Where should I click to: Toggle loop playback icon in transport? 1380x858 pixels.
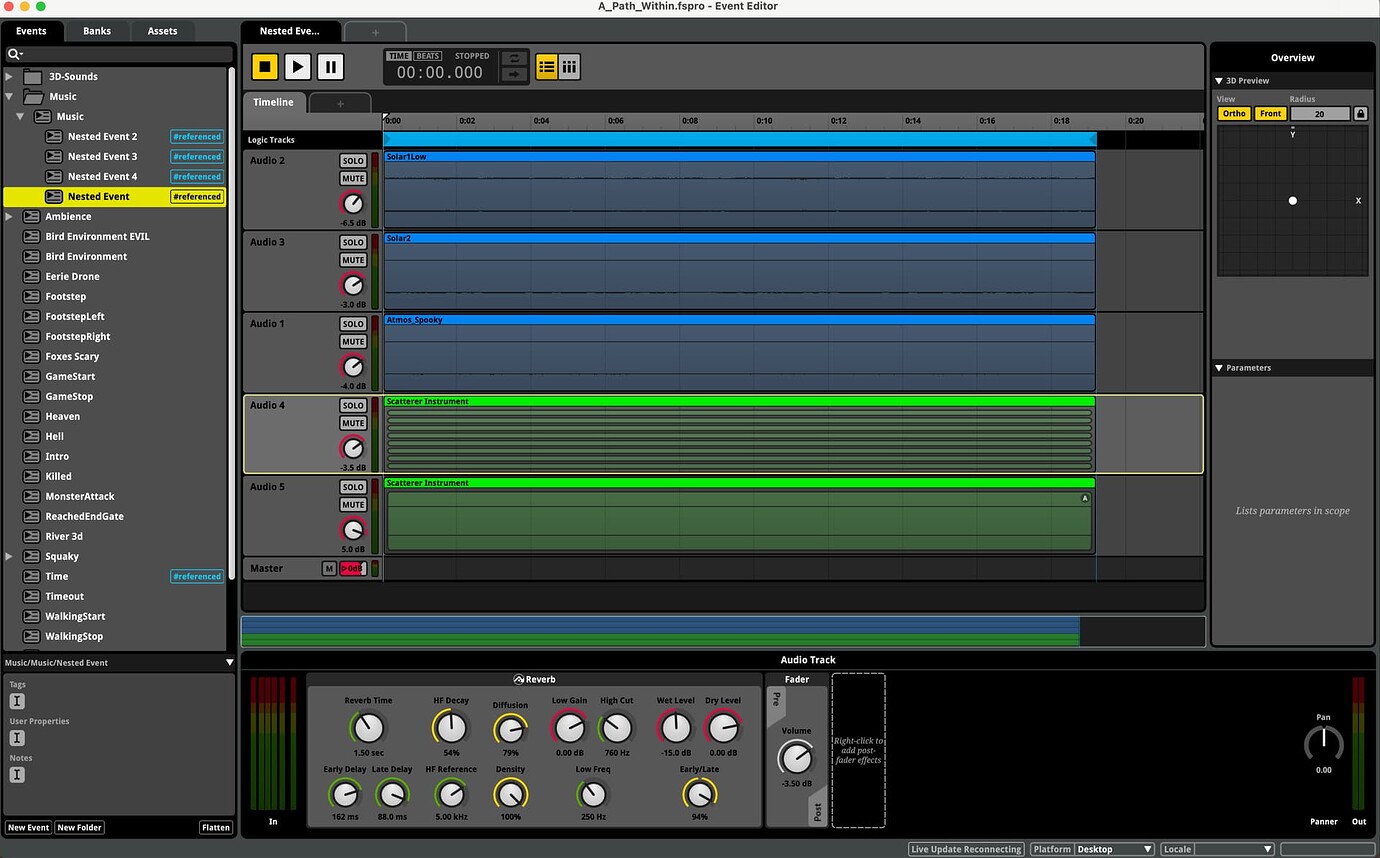click(x=514, y=59)
